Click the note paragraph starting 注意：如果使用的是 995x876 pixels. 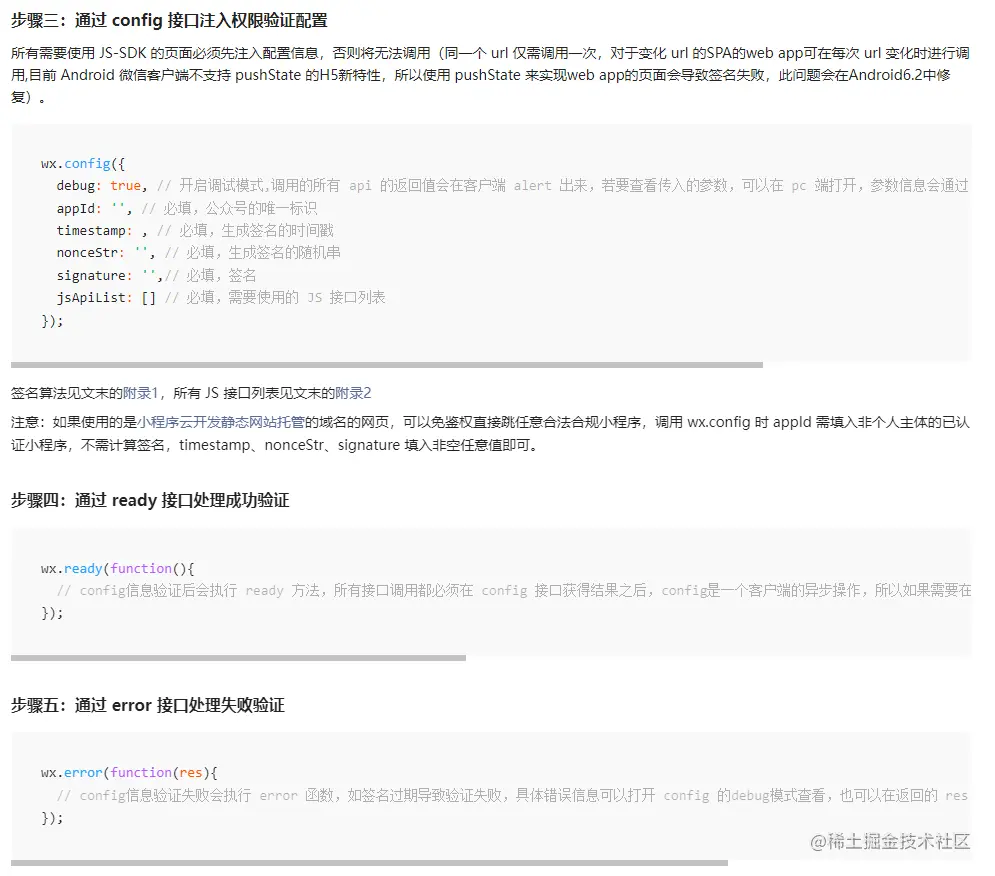click(490, 434)
